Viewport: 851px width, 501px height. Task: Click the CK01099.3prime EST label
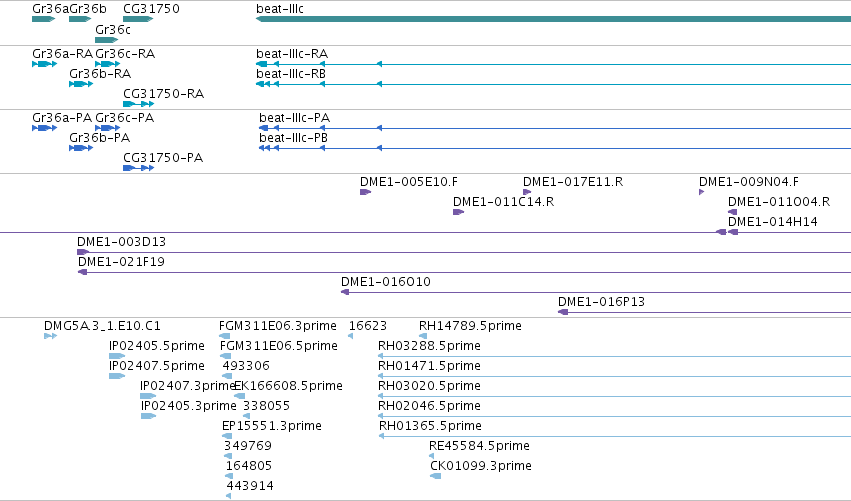coord(480,467)
